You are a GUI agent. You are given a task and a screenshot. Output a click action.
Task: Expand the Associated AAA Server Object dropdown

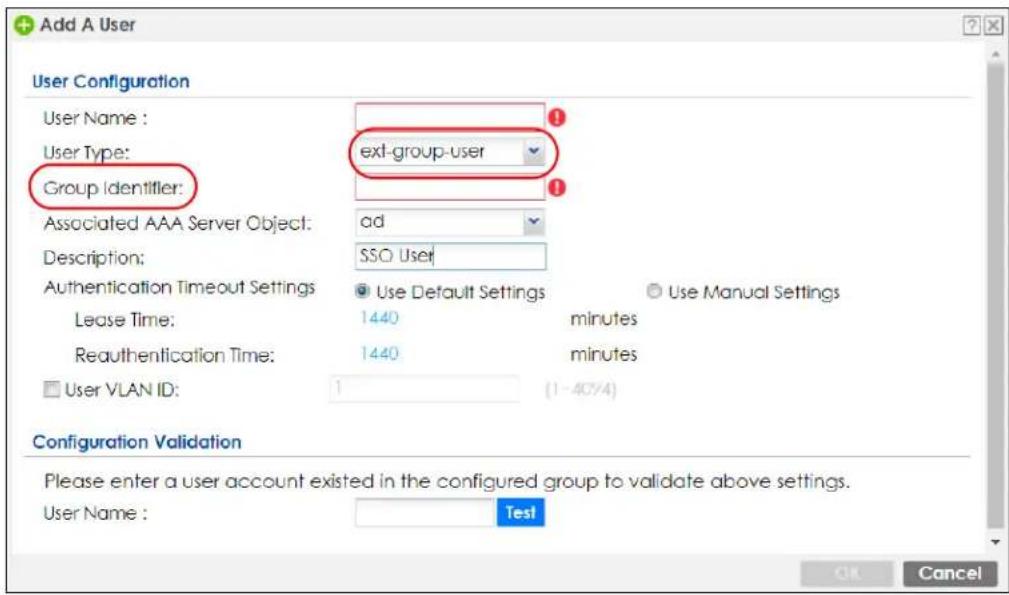(x=533, y=223)
